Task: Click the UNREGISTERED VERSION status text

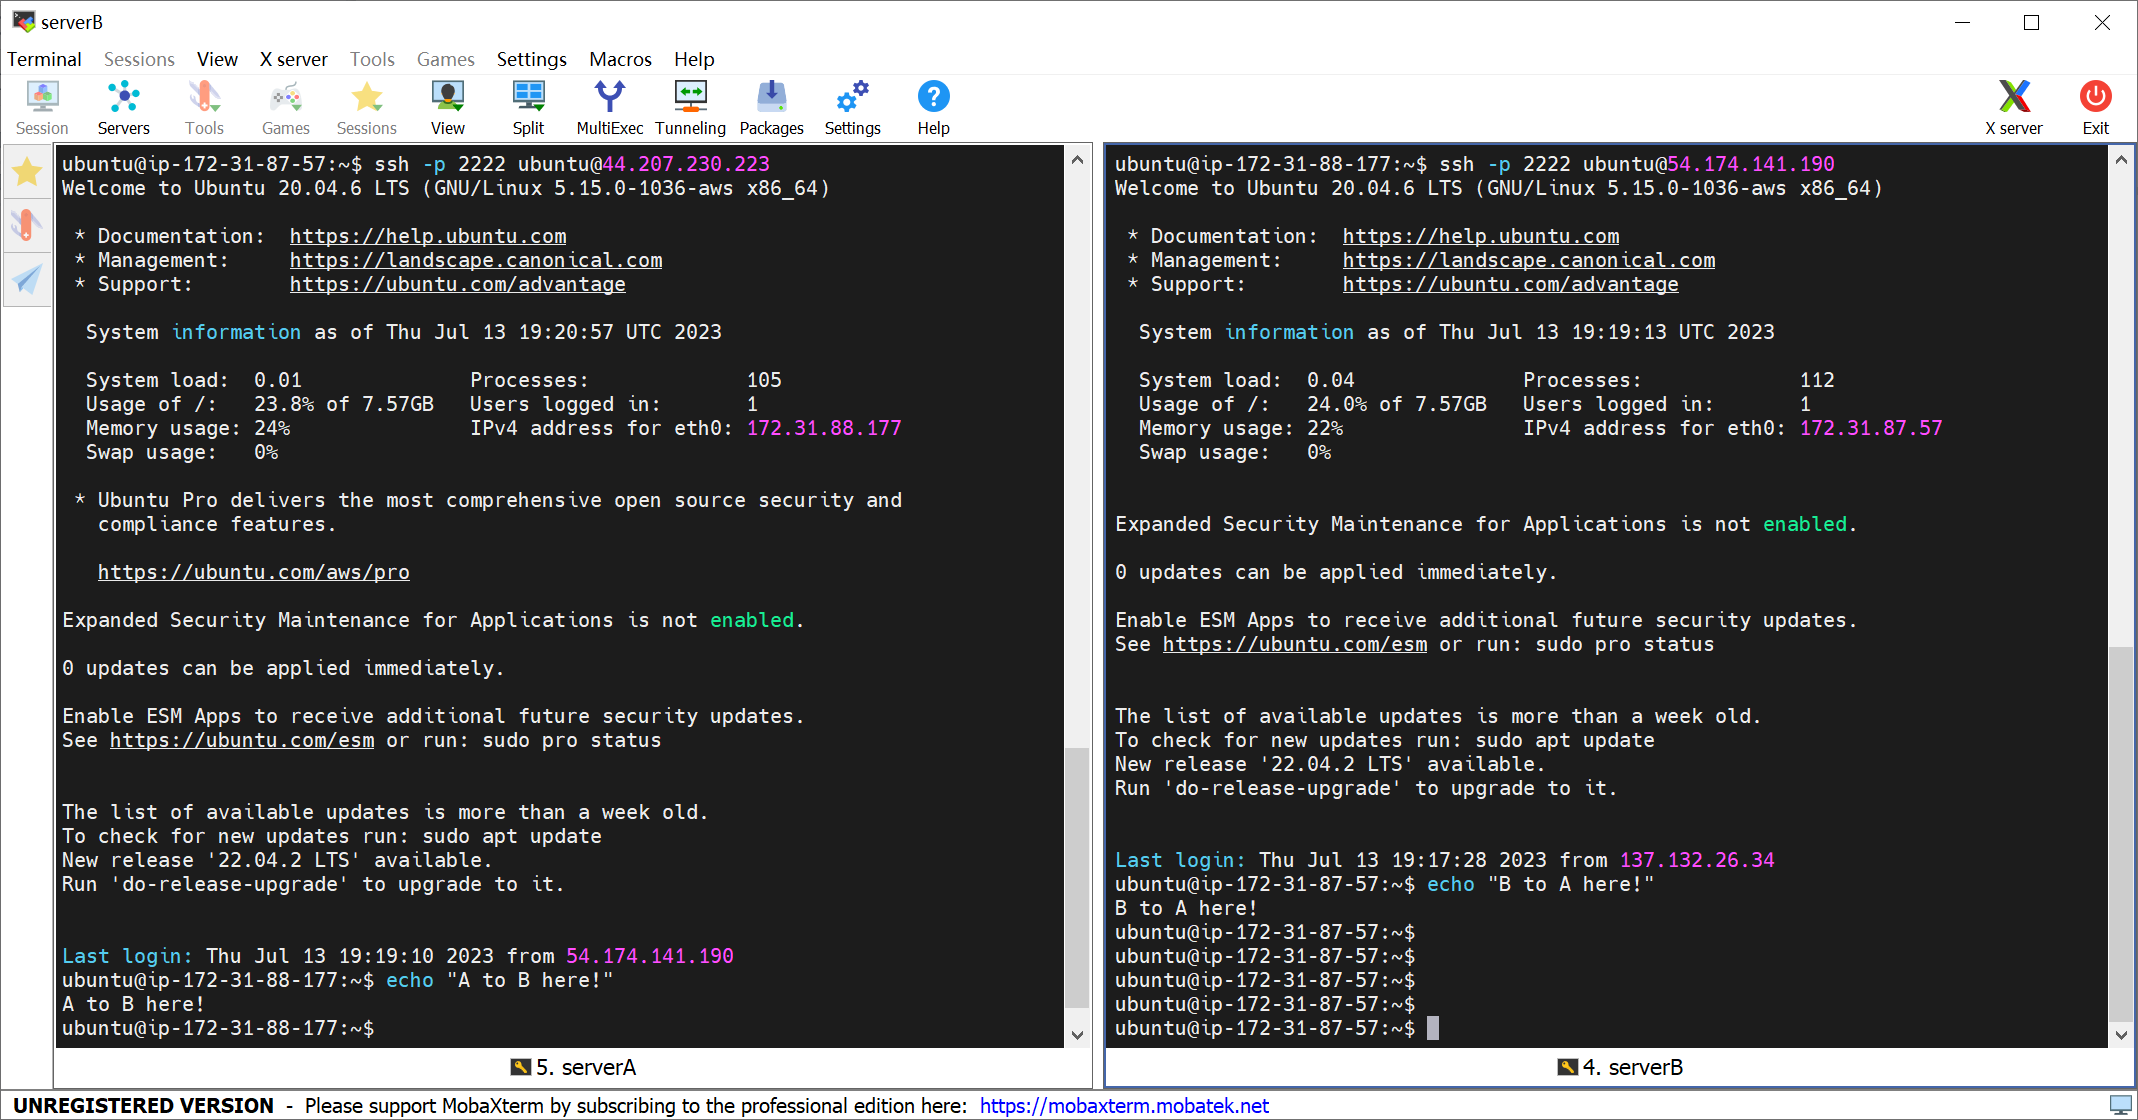Action: point(143,1105)
